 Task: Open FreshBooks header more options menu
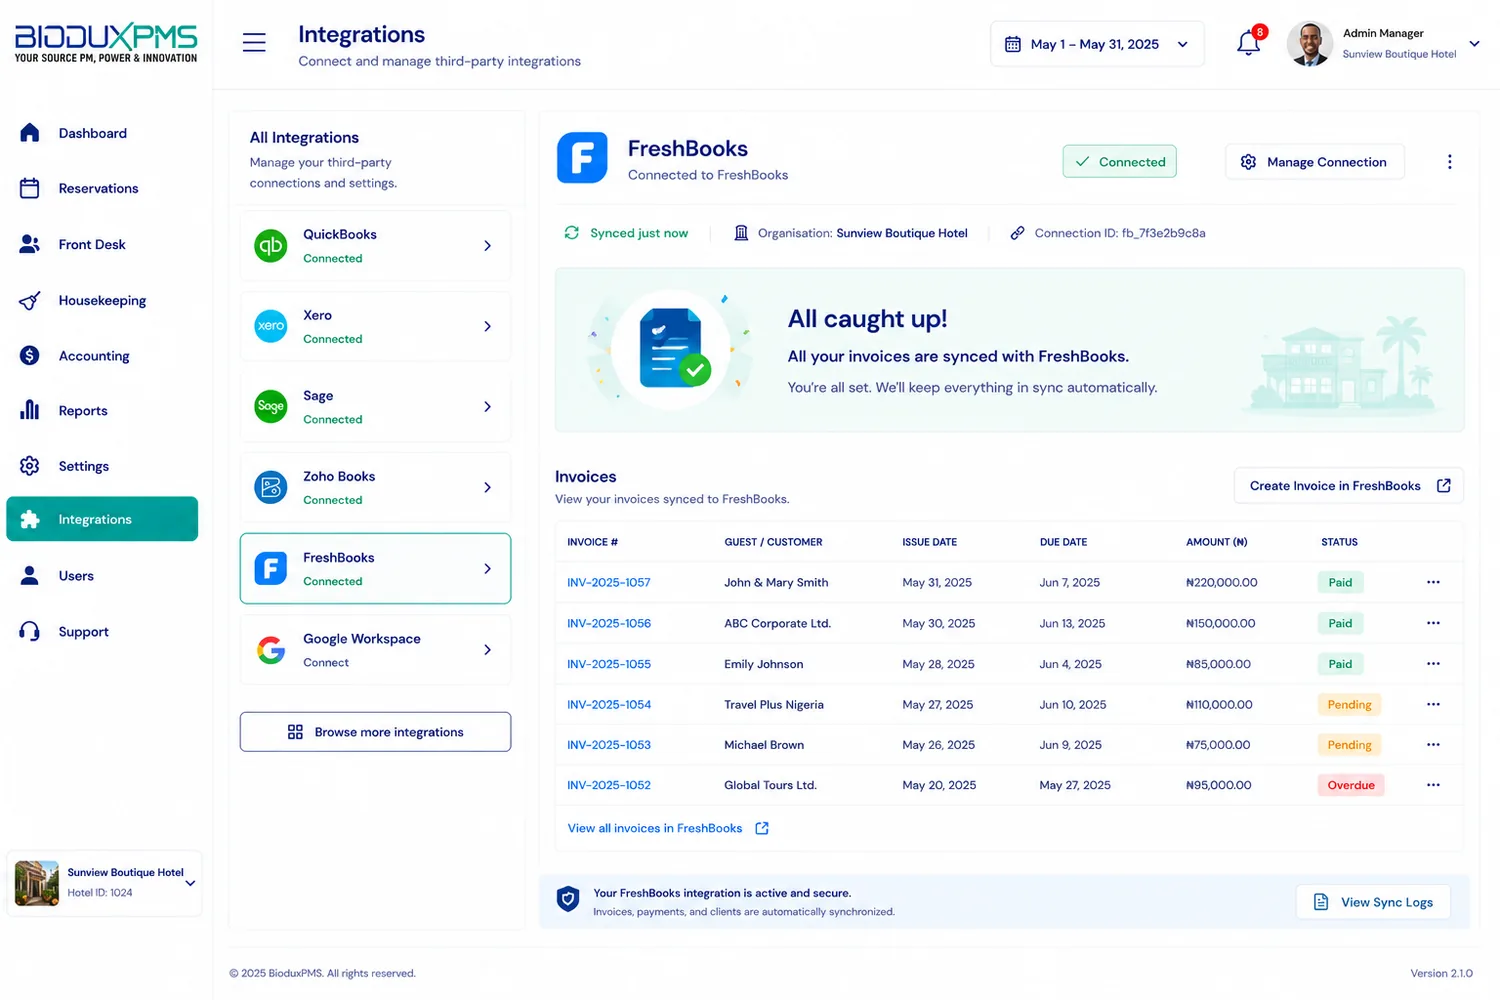(1449, 162)
